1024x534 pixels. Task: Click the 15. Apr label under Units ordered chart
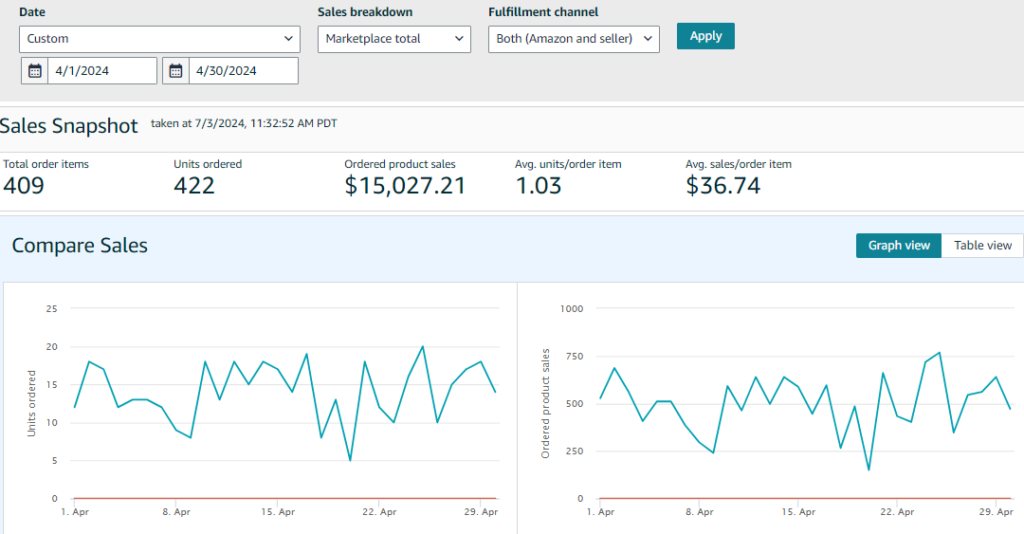pos(277,511)
